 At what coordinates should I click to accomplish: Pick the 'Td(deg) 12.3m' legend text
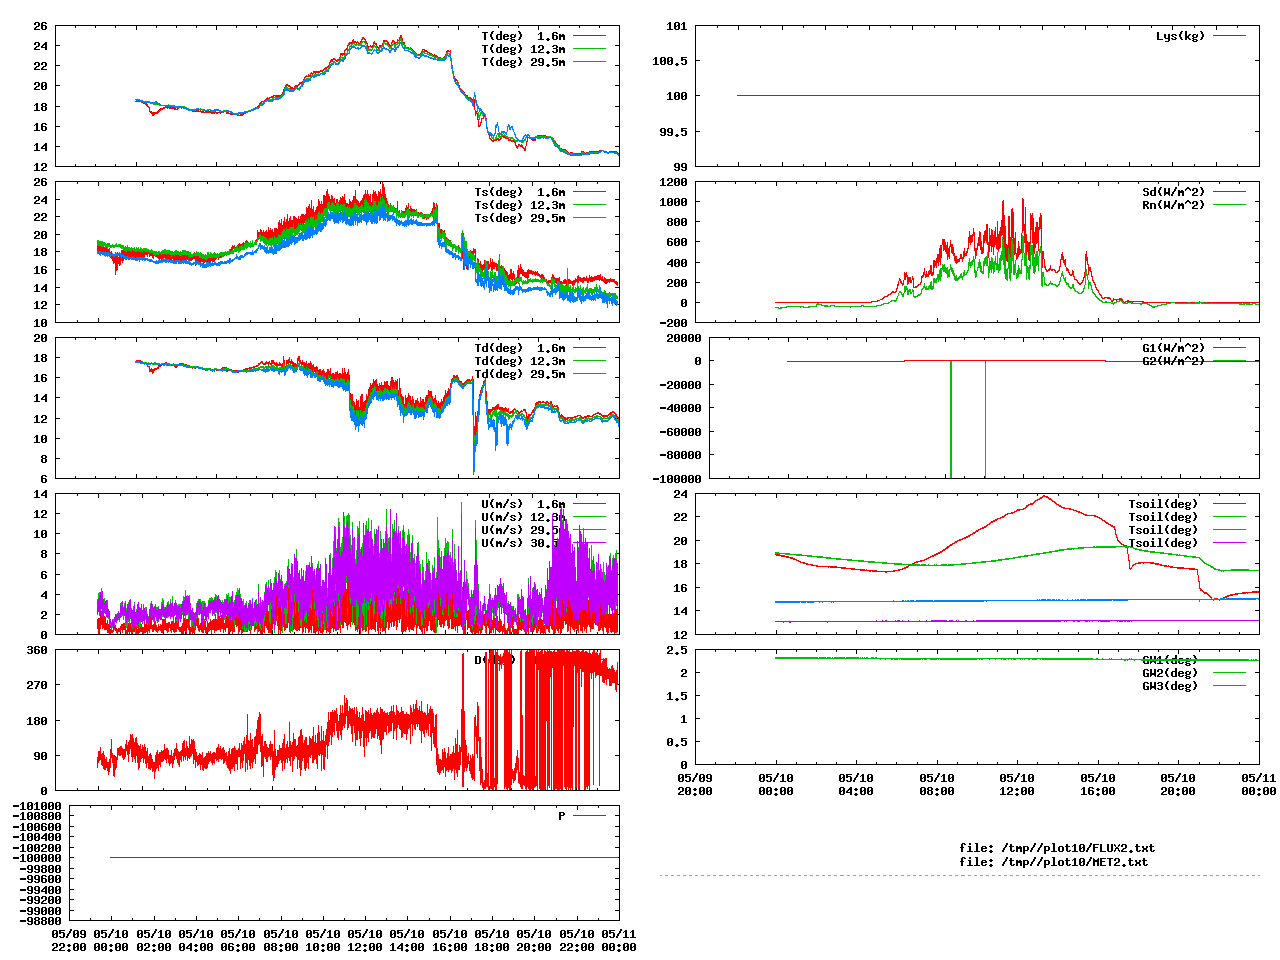pos(519,361)
